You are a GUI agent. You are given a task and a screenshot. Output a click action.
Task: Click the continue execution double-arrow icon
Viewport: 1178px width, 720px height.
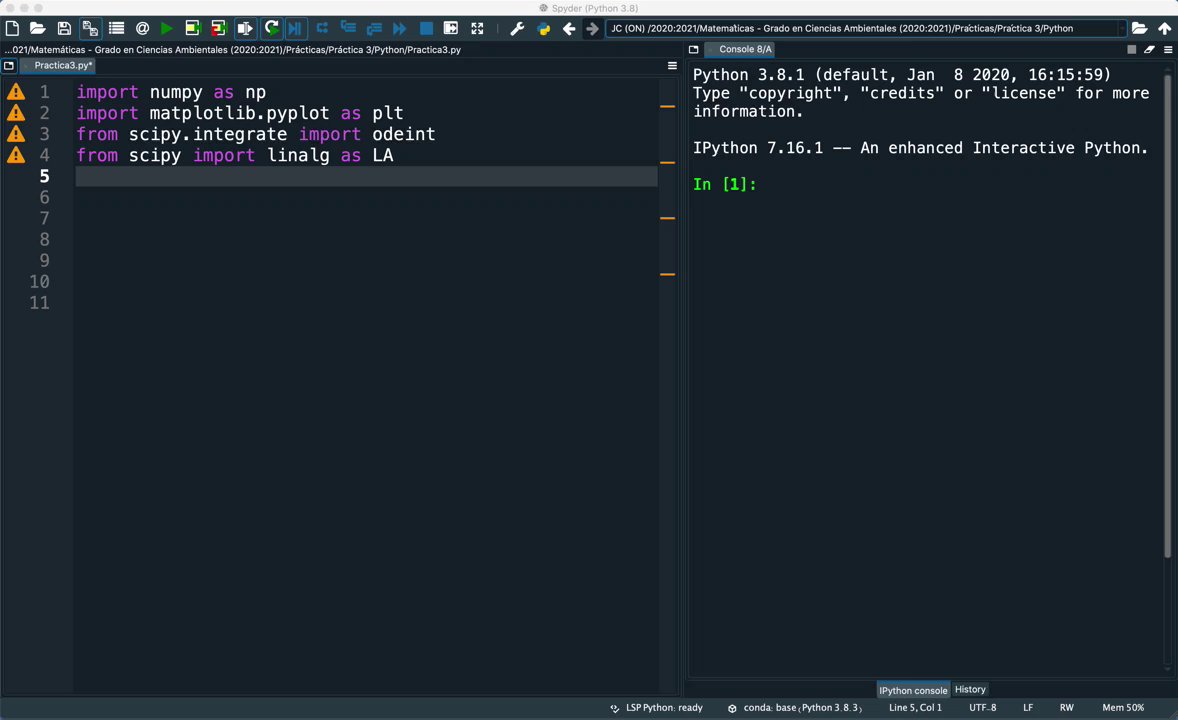pos(400,29)
